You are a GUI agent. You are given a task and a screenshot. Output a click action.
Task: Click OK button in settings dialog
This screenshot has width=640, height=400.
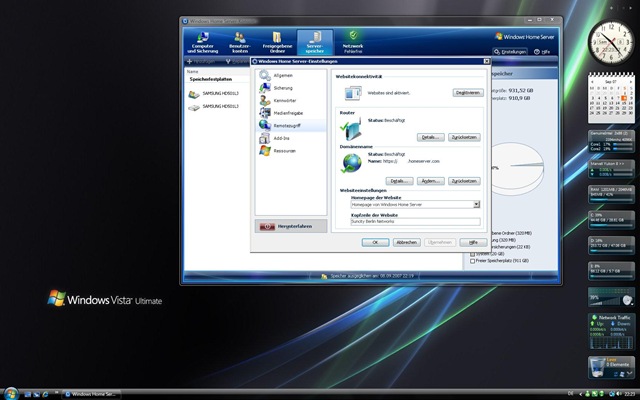tap(375, 242)
